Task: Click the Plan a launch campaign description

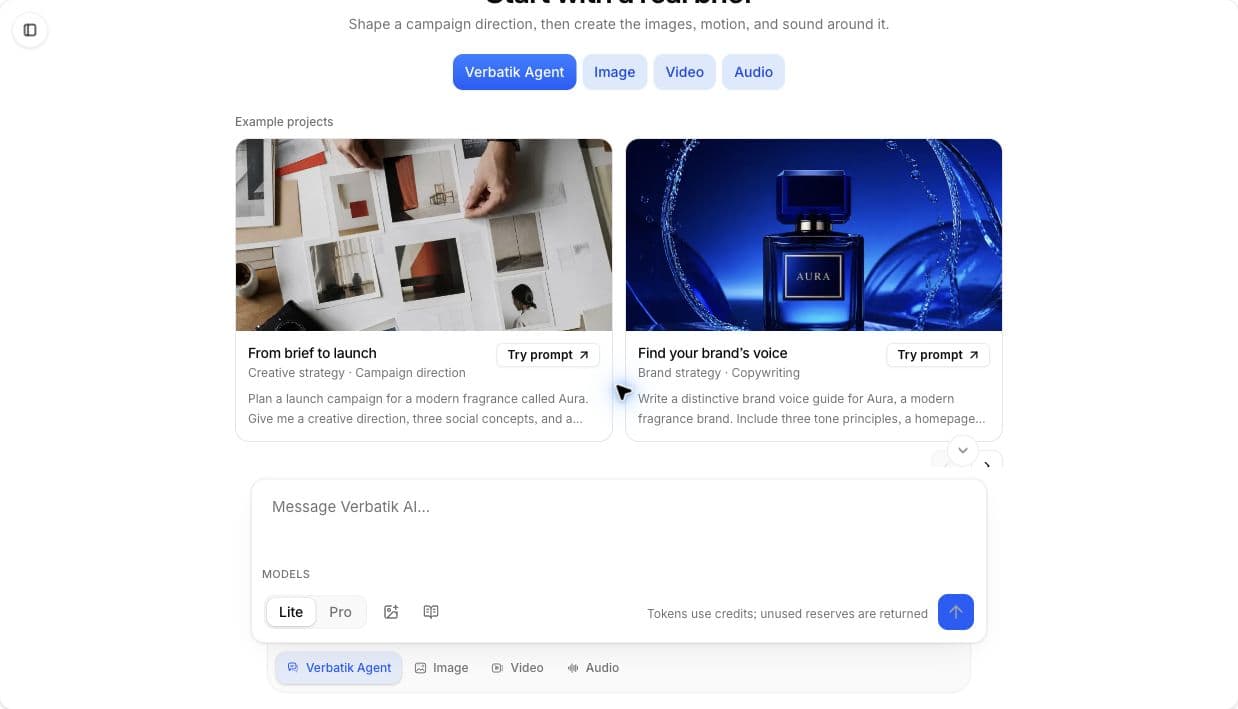Action: click(418, 409)
